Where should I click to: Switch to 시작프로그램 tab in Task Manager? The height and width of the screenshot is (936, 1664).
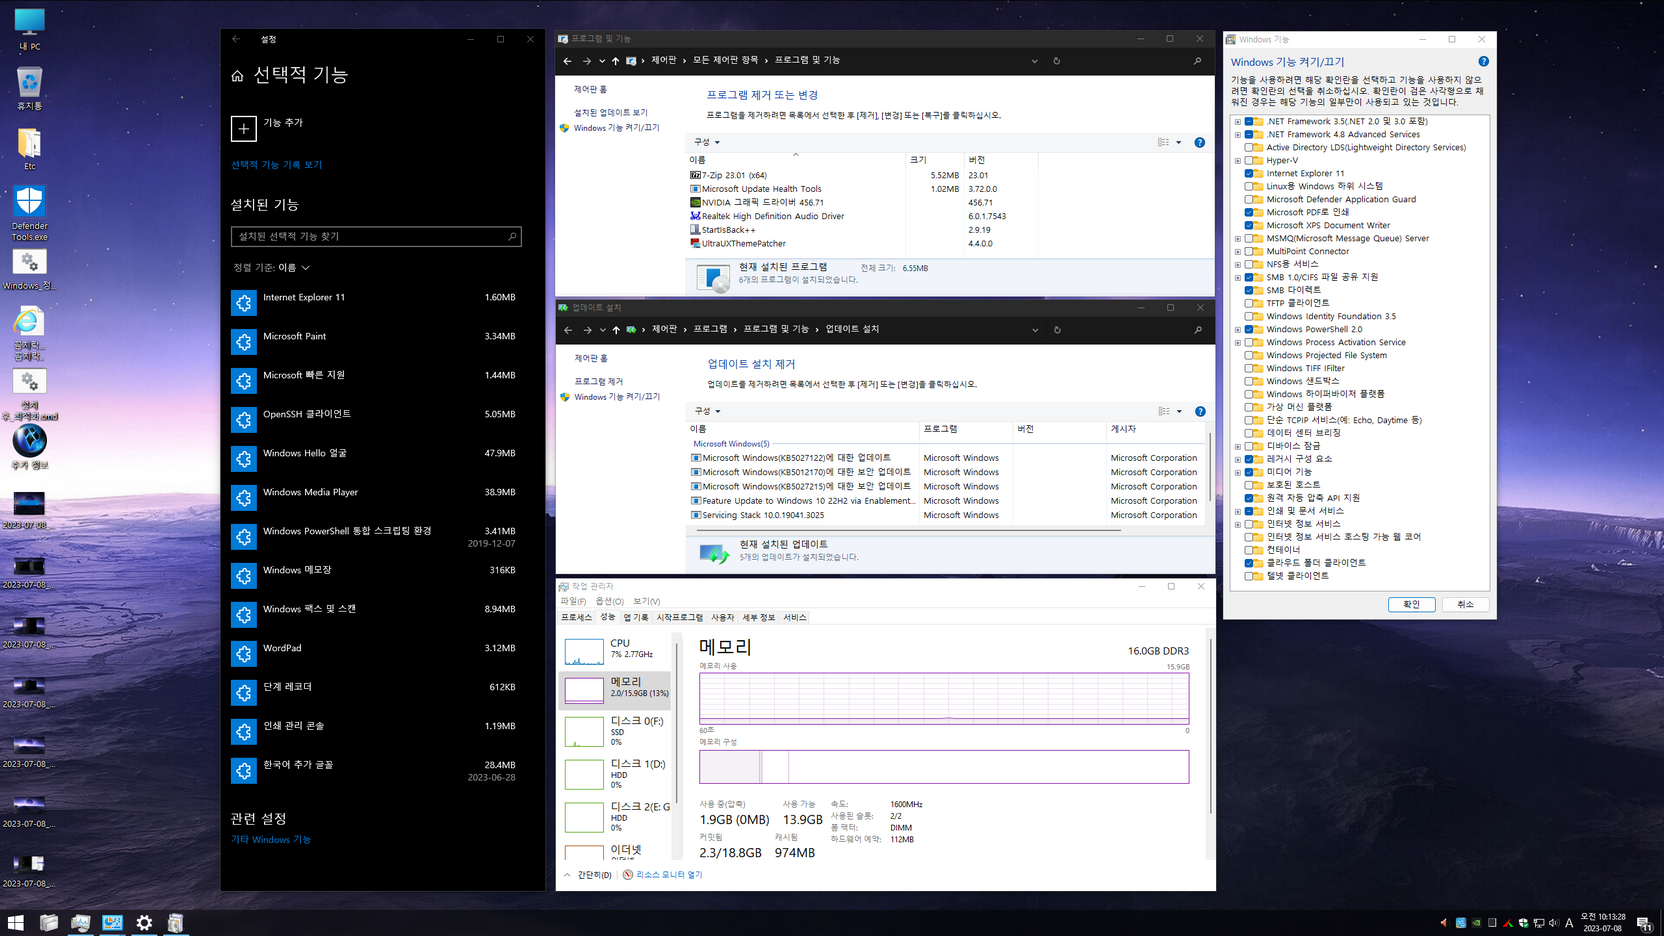679,618
